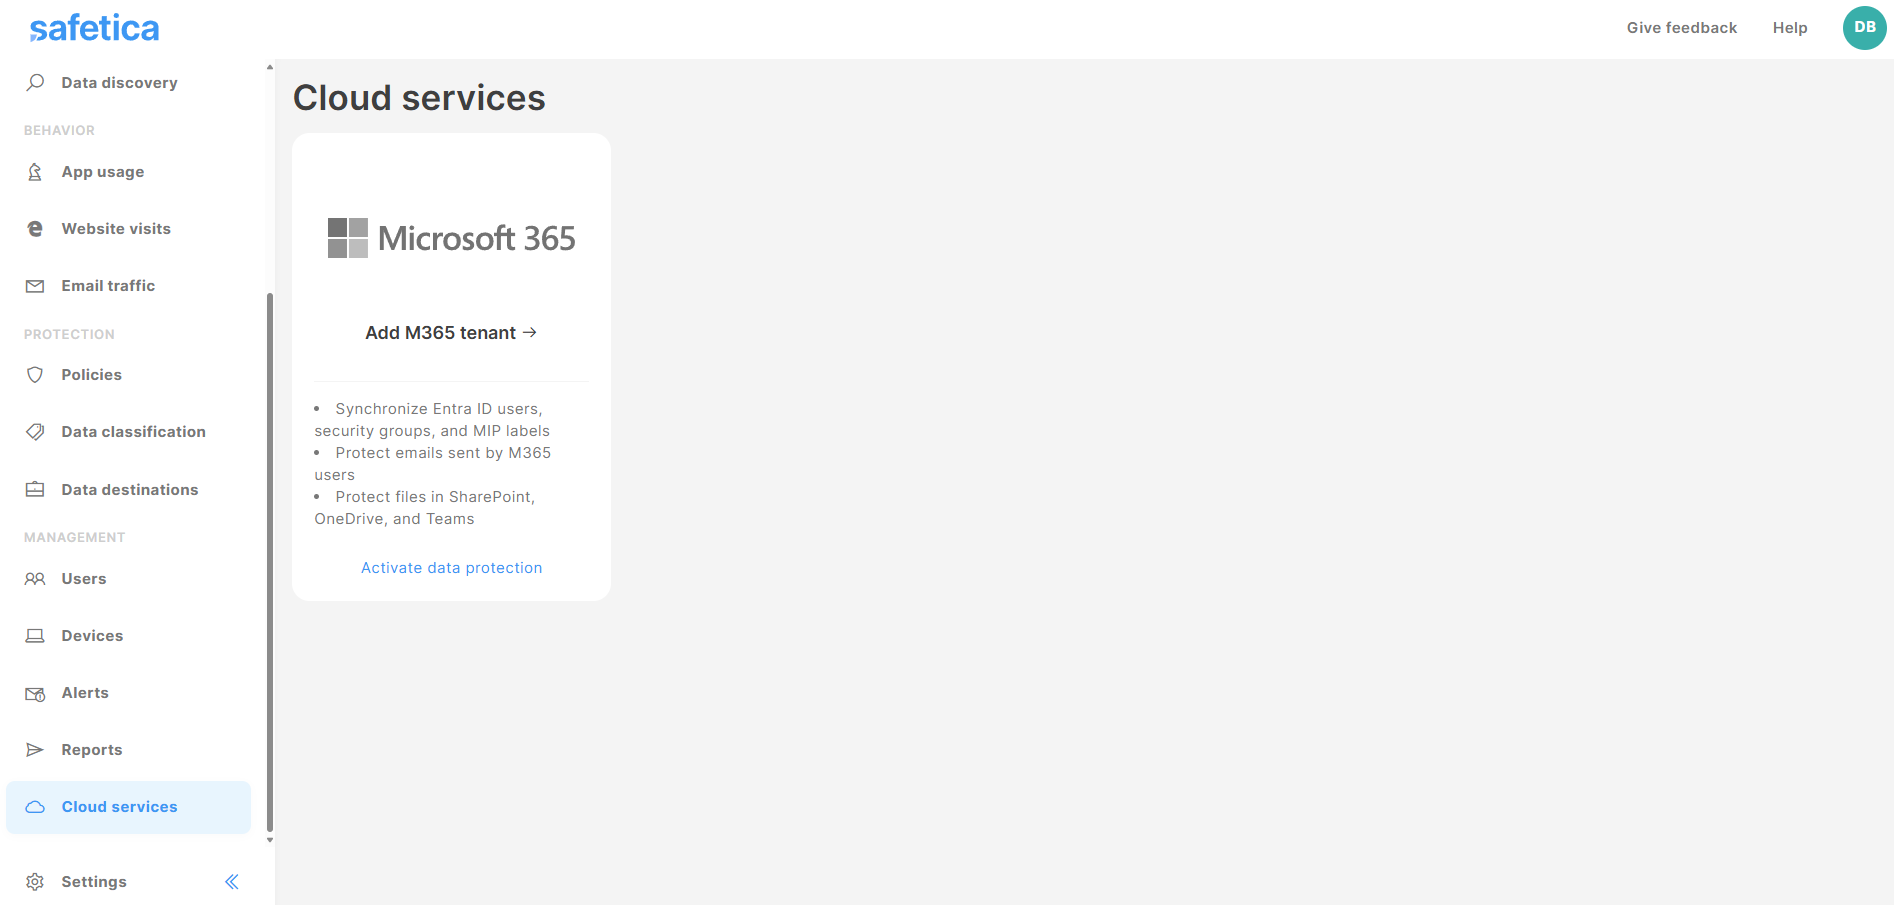Click the Website visits browser icon
This screenshot has height=905, width=1894.
pos(35,229)
